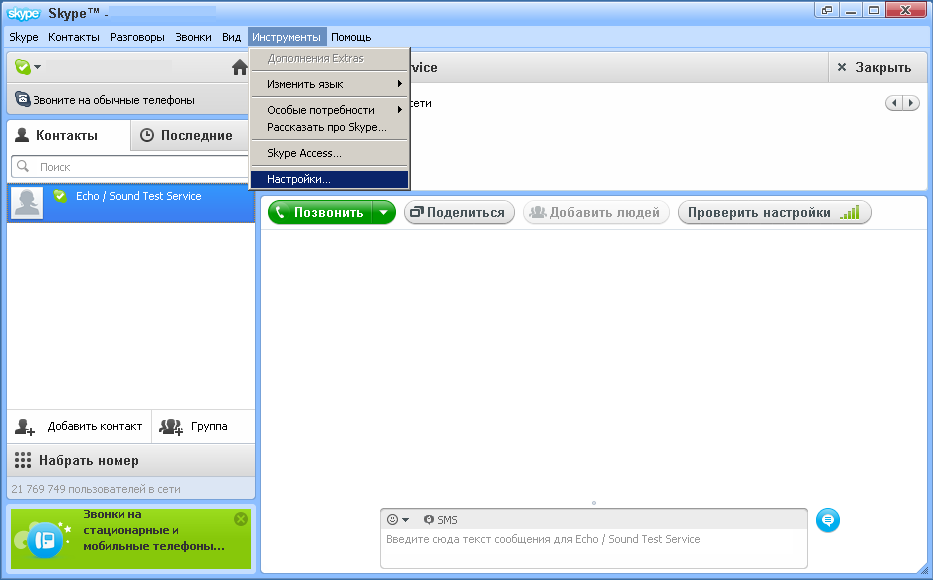933x580 pixels.
Task: Open Звоните на обычные телефоны banner
Action: click(x=127, y=99)
